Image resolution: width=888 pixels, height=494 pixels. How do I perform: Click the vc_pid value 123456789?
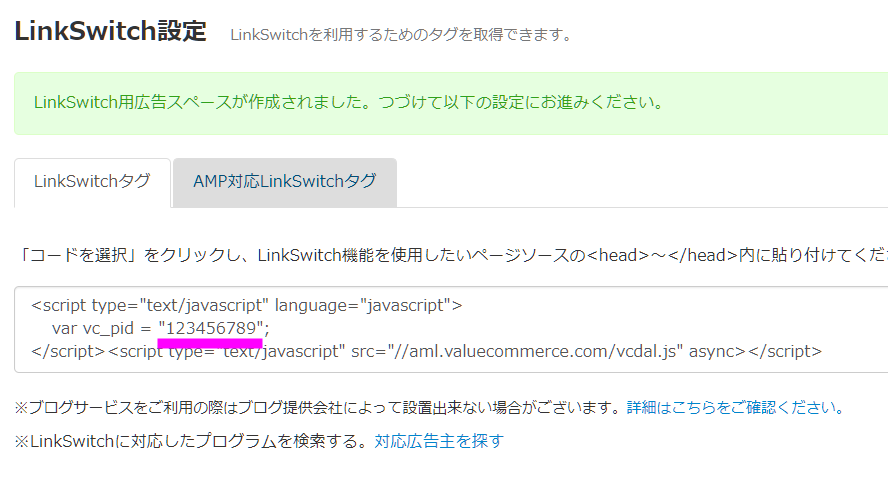pos(211,328)
